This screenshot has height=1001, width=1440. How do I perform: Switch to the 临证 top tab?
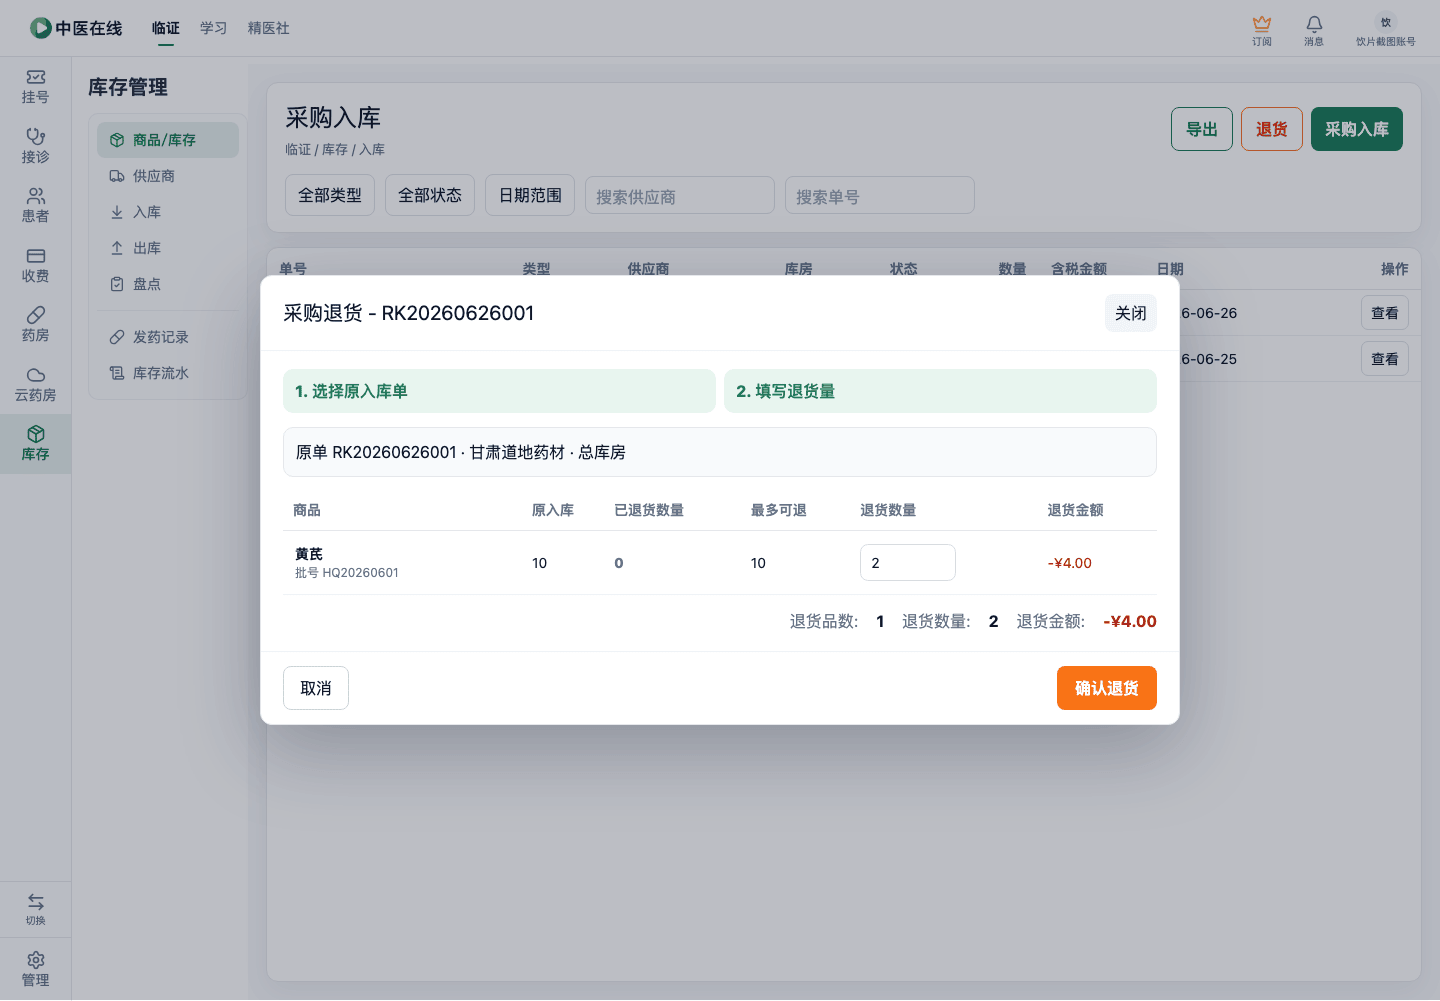tap(166, 28)
